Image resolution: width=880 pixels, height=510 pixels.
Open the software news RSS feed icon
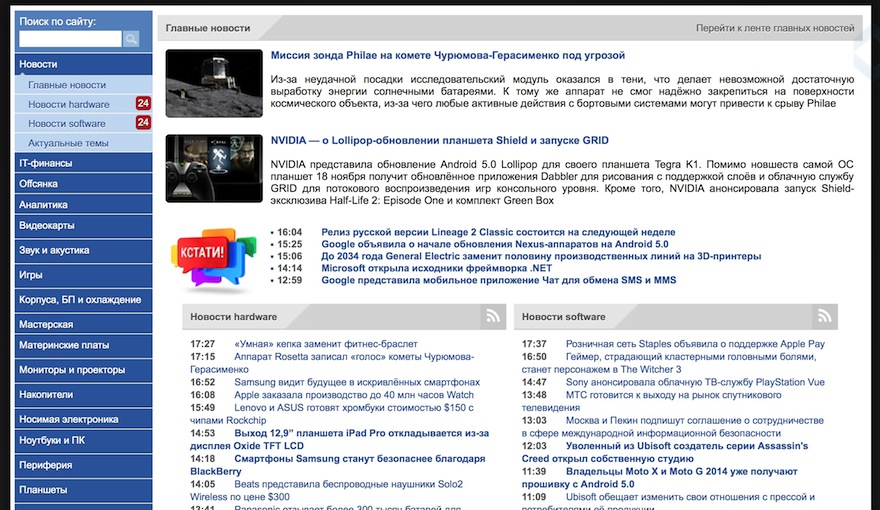[823, 317]
